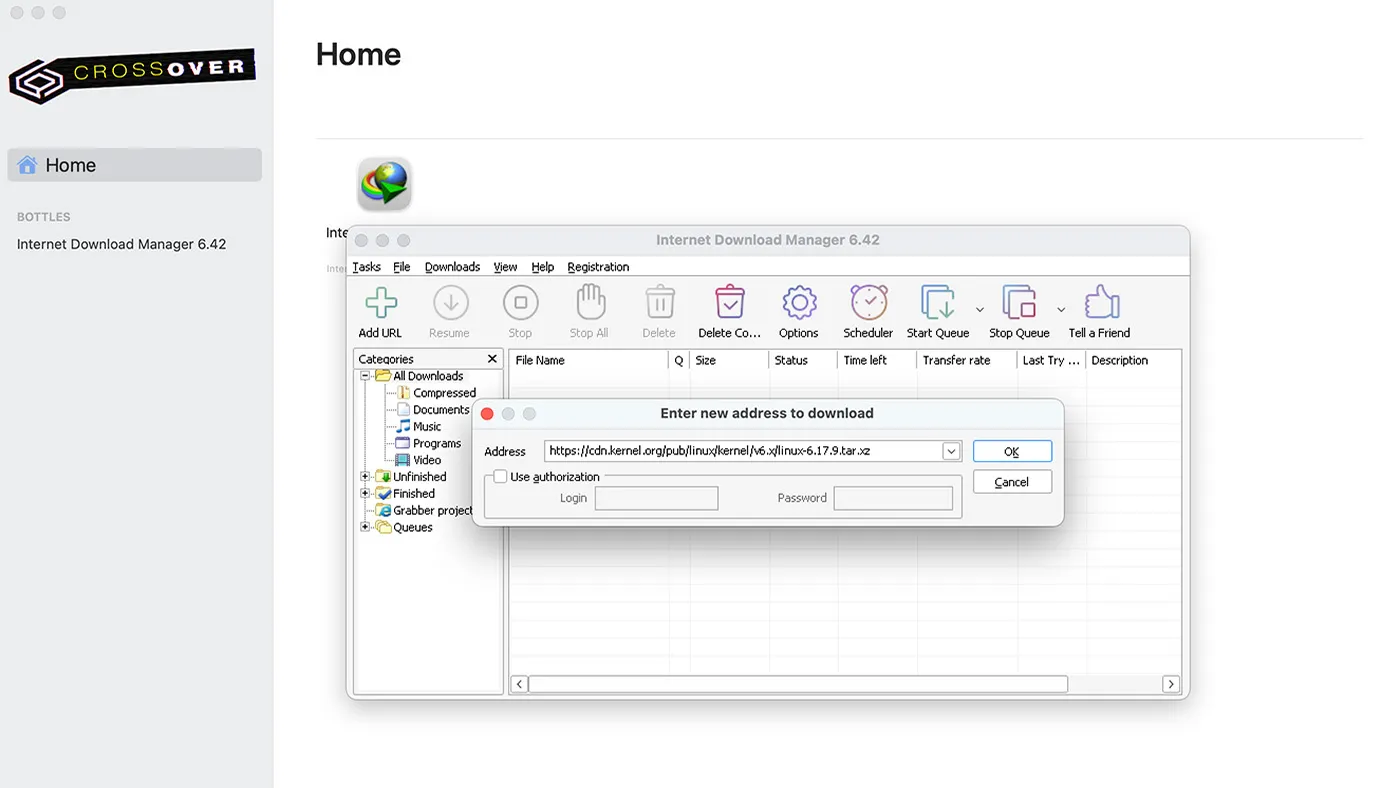
Task: Open the Downloads menu
Action: click(452, 267)
